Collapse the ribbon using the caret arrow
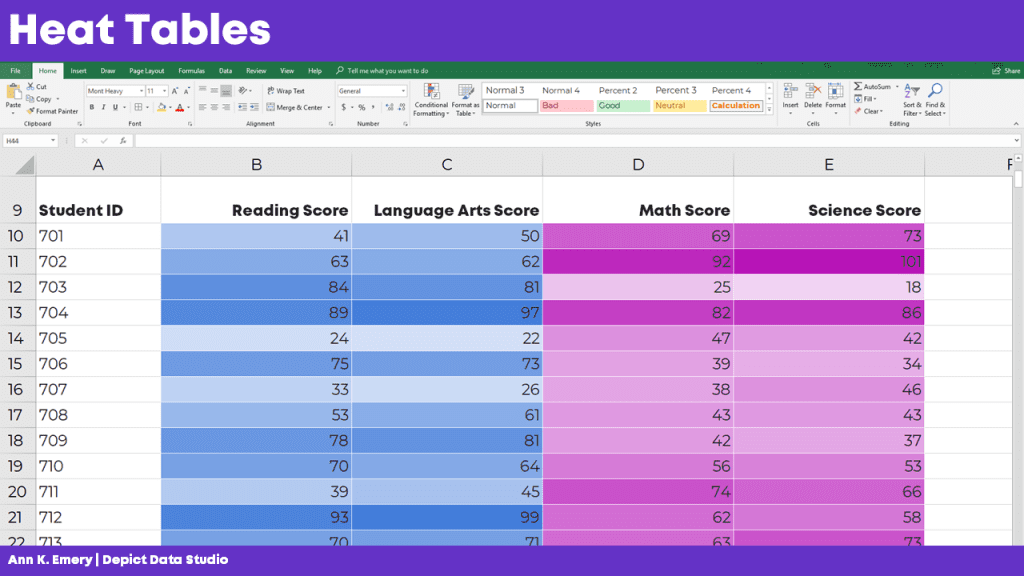The width and height of the screenshot is (1024, 576). (x=1016, y=124)
